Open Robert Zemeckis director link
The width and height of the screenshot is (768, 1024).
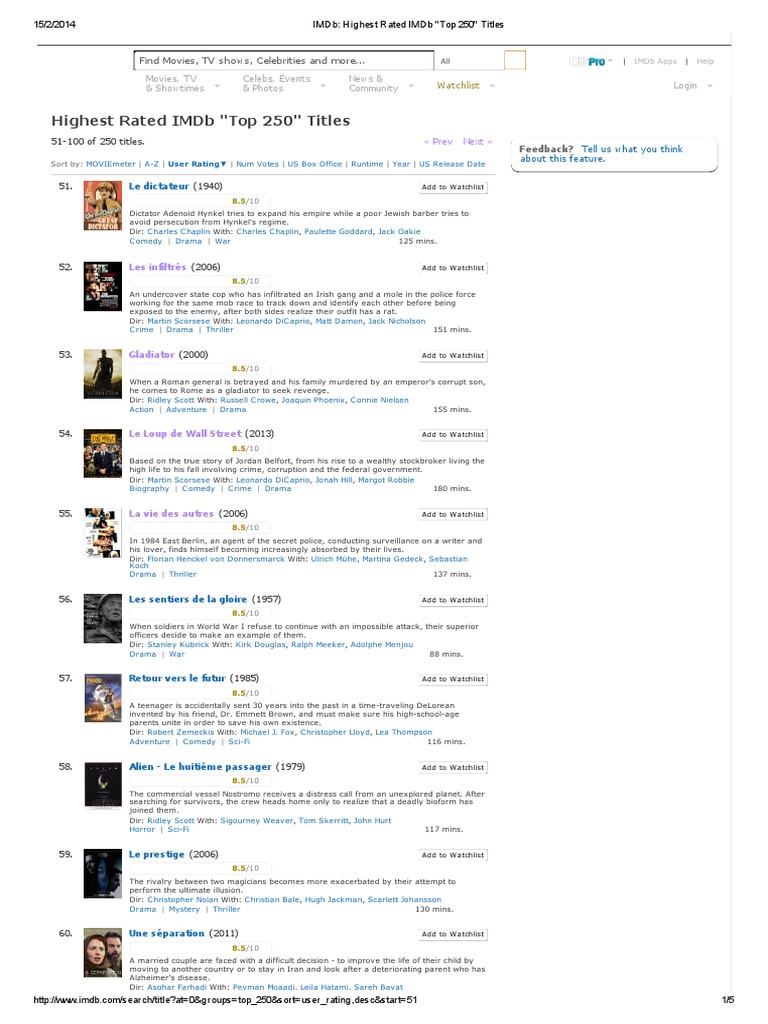click(180, 733)
